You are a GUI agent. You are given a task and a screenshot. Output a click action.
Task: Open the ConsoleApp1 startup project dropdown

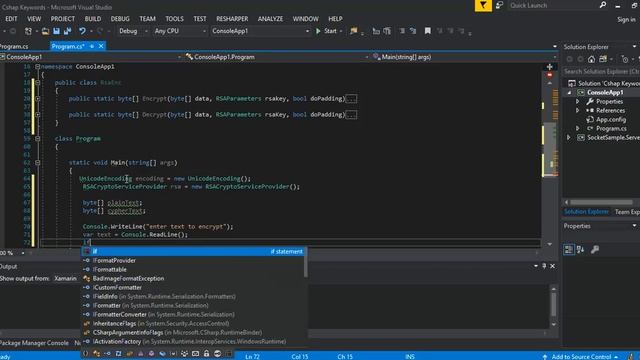pyautogui.click(x=260, y=31)
